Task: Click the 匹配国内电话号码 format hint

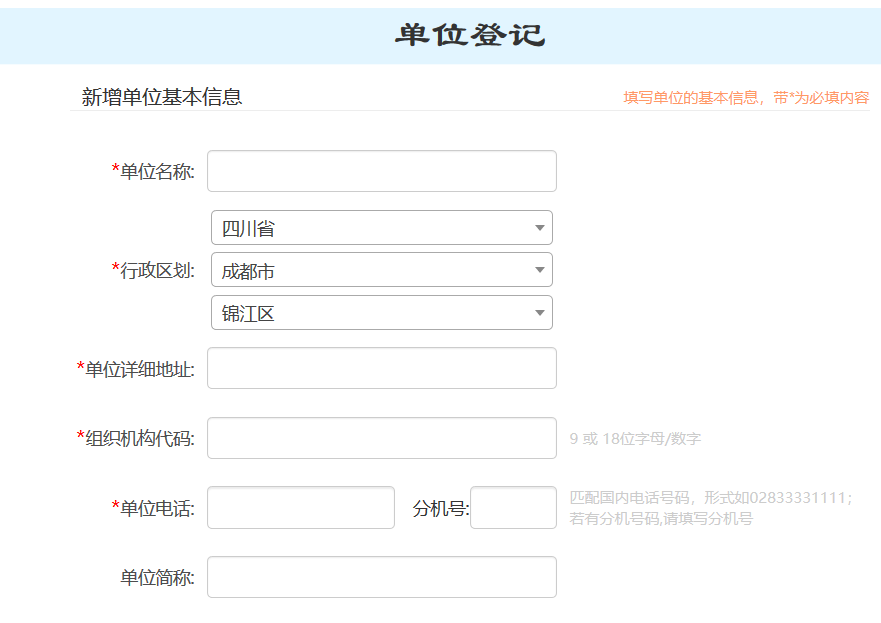Action: coord(710,498)
